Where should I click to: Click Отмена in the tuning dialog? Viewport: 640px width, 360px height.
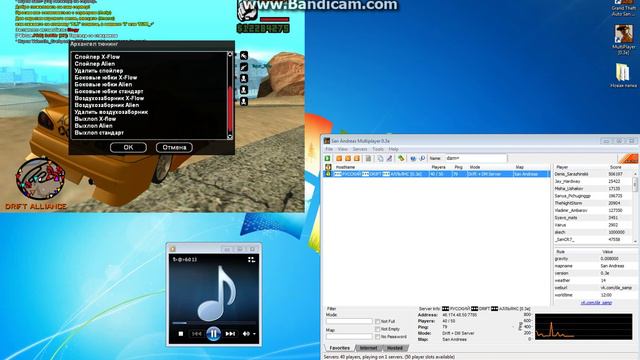coord(174,147)
